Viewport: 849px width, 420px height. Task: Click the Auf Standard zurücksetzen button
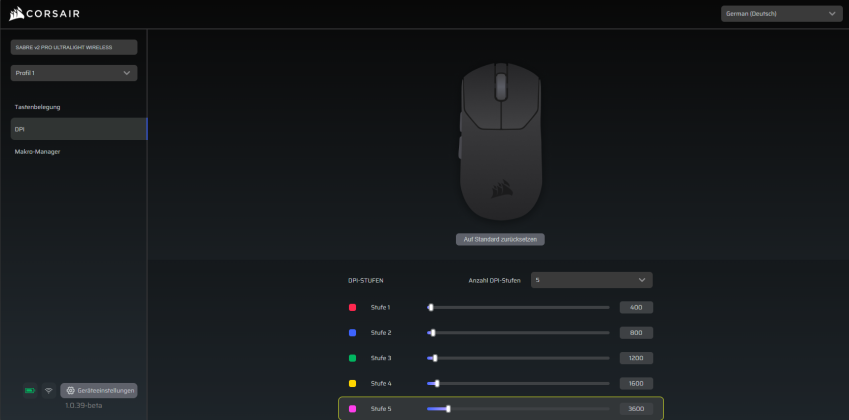(500, 240)
